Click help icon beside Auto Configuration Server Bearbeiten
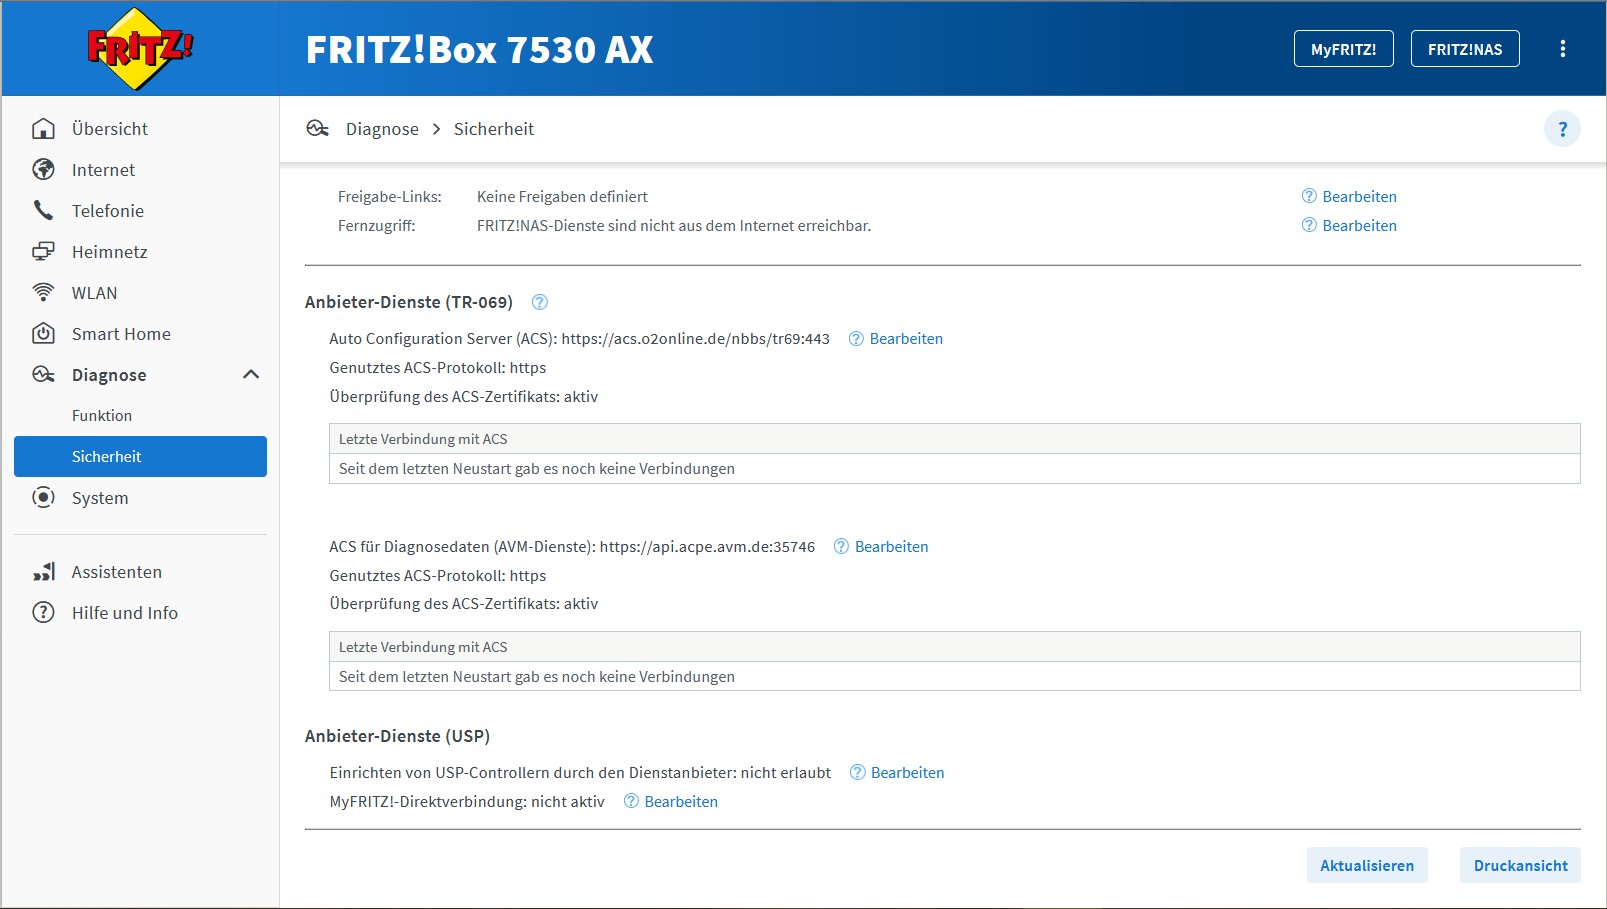The width and height of the screenshot is (1607, 909). 856,339
